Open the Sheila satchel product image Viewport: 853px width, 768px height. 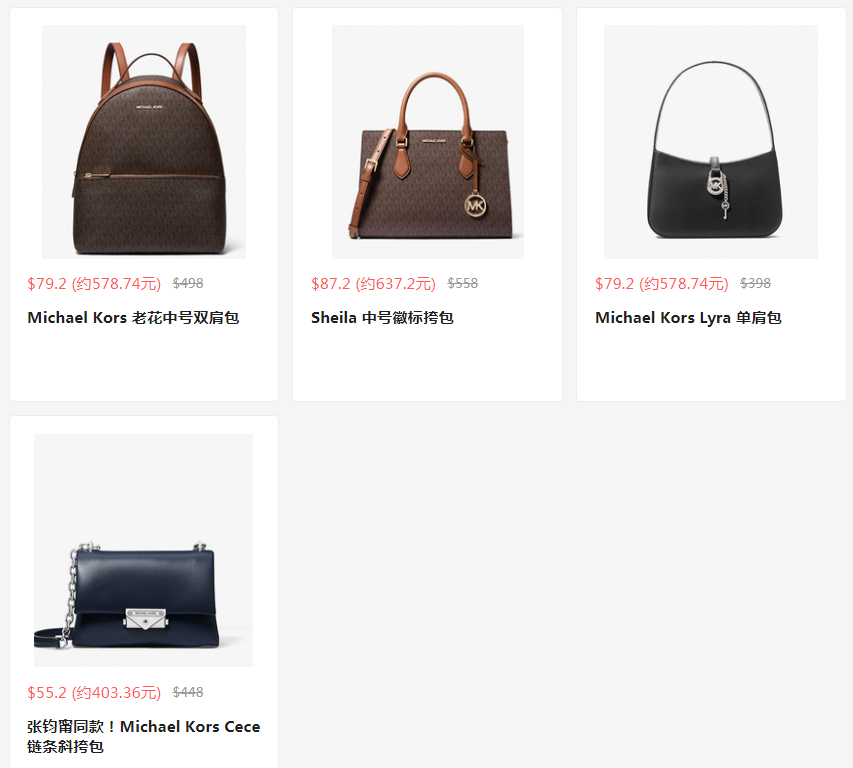click(428, 141)
